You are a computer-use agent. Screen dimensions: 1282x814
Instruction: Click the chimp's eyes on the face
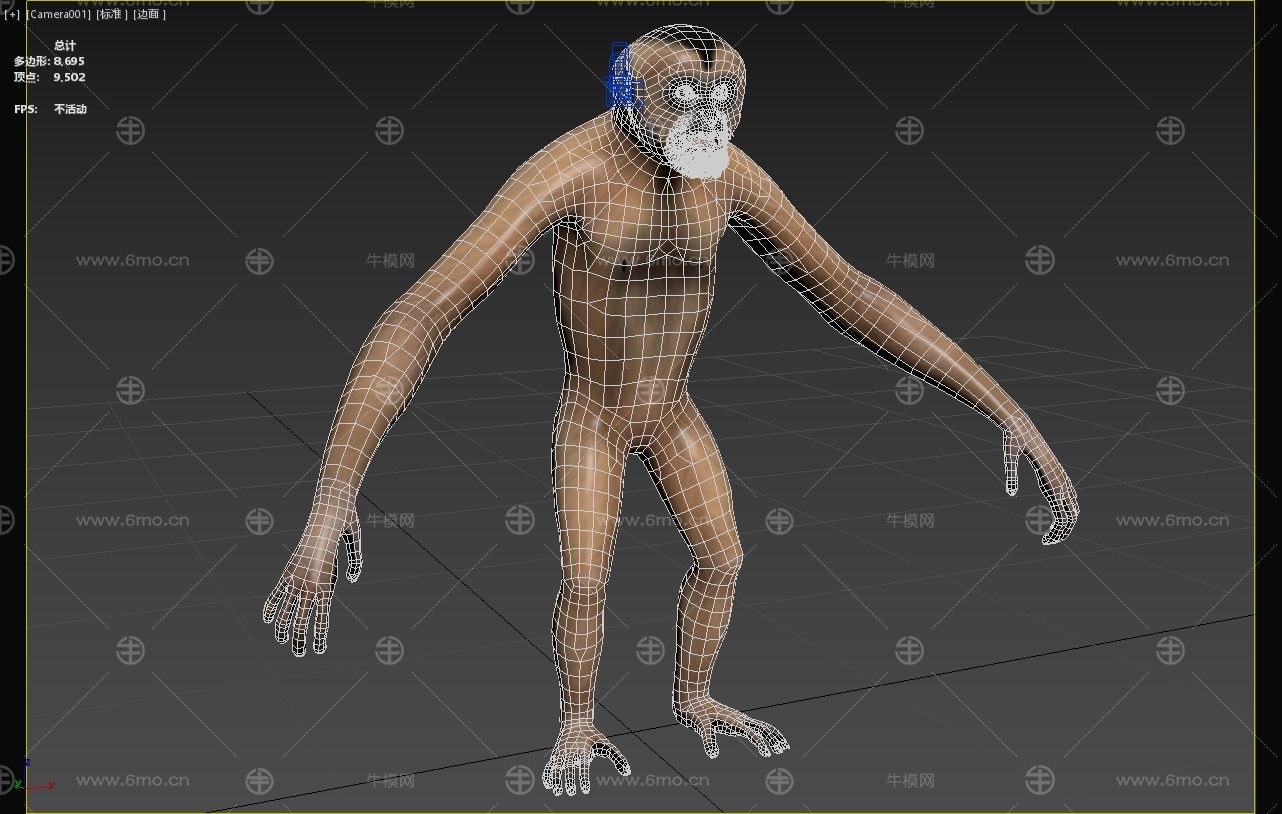pos(704,93)
